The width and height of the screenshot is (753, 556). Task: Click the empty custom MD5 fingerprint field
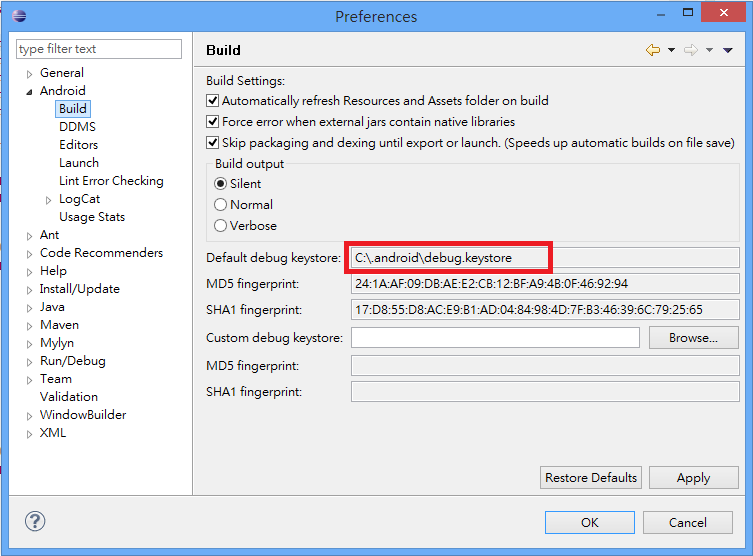[x=545, y=365]
